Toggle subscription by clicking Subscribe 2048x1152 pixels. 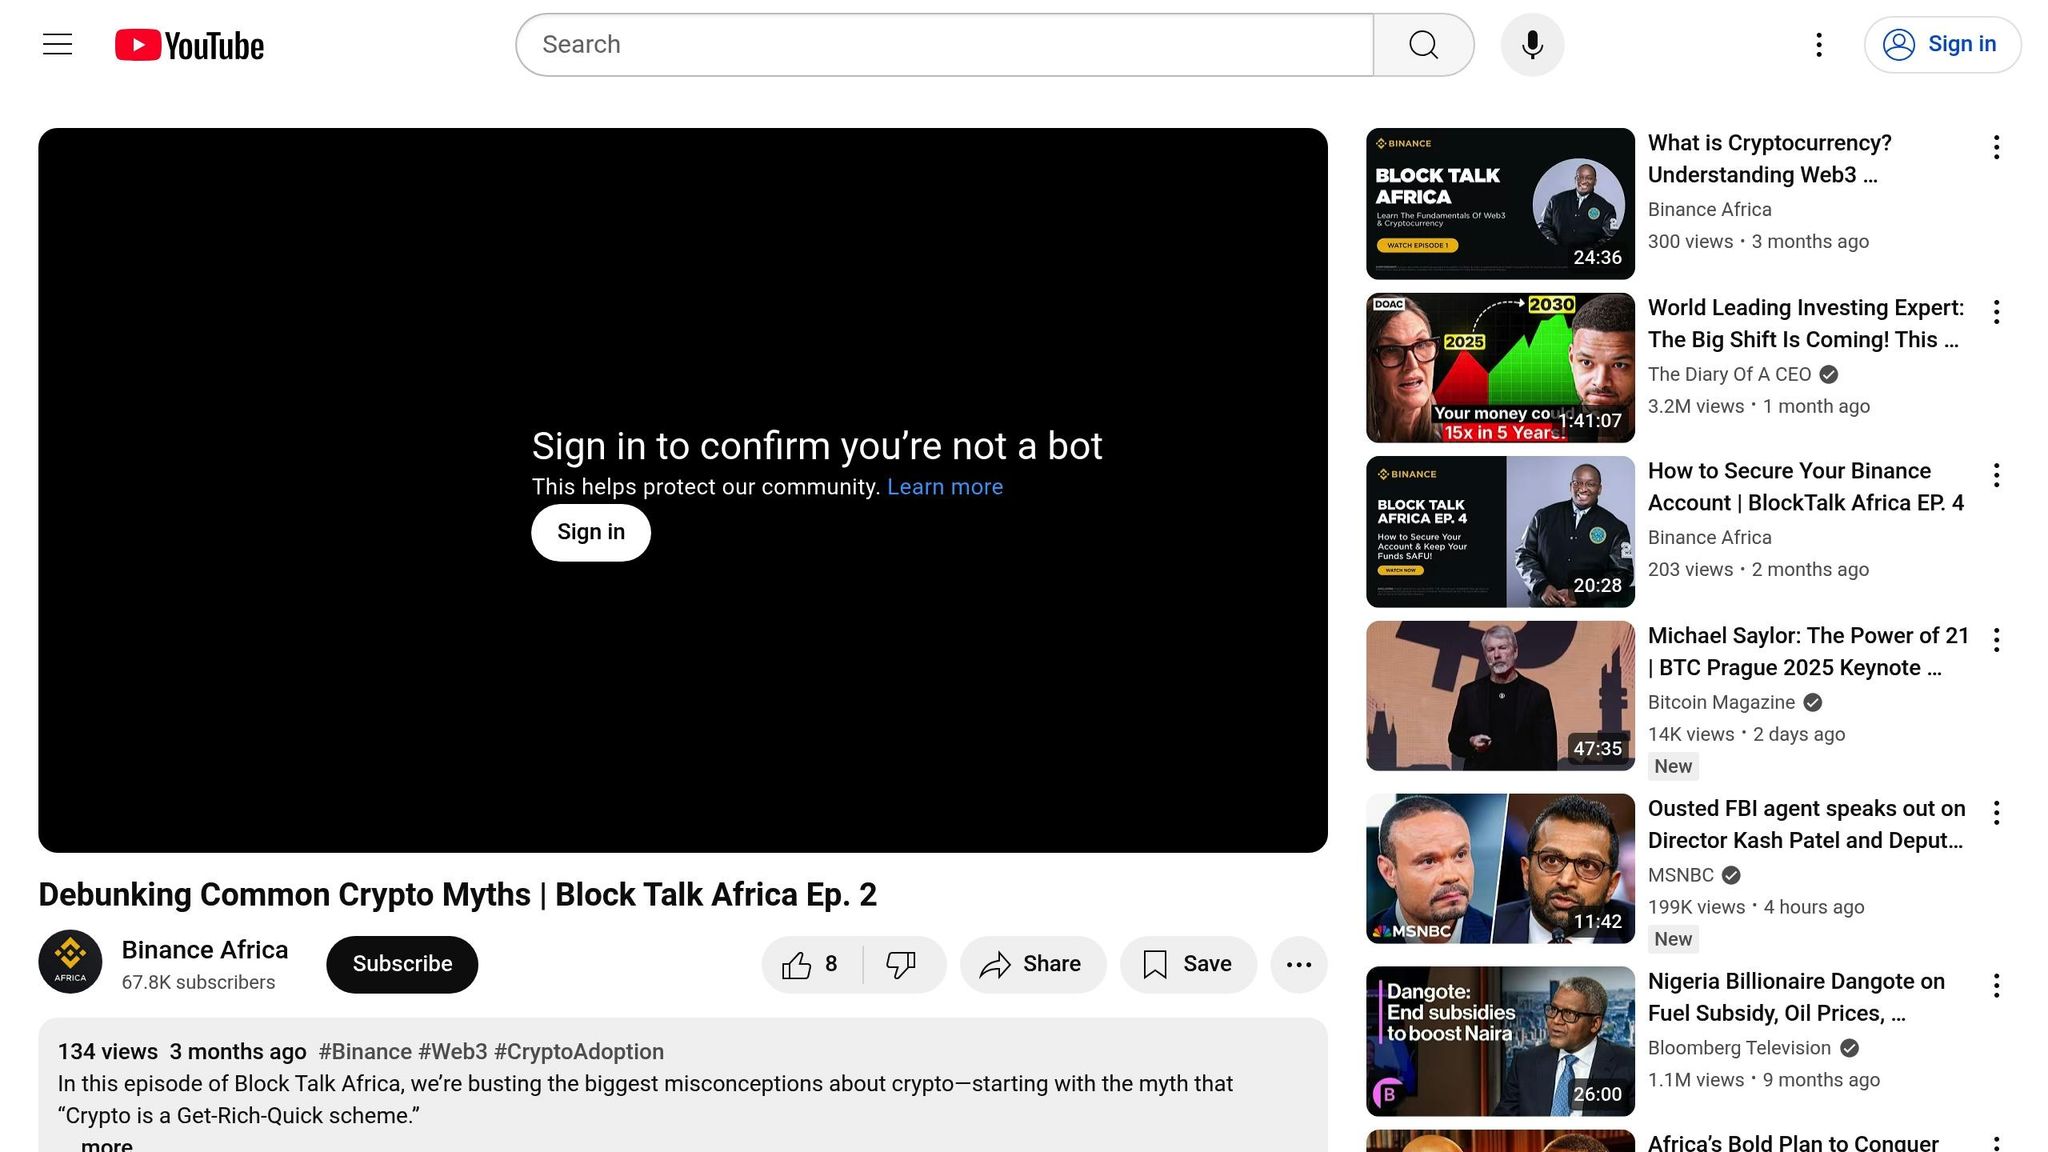tap(401, 964)
